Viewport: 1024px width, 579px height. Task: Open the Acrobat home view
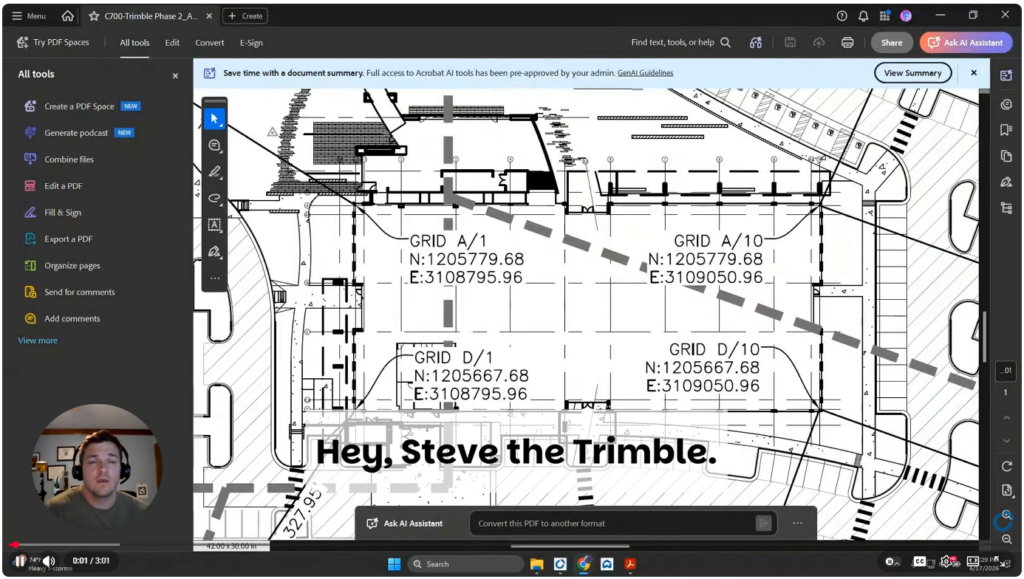point(67,16)
